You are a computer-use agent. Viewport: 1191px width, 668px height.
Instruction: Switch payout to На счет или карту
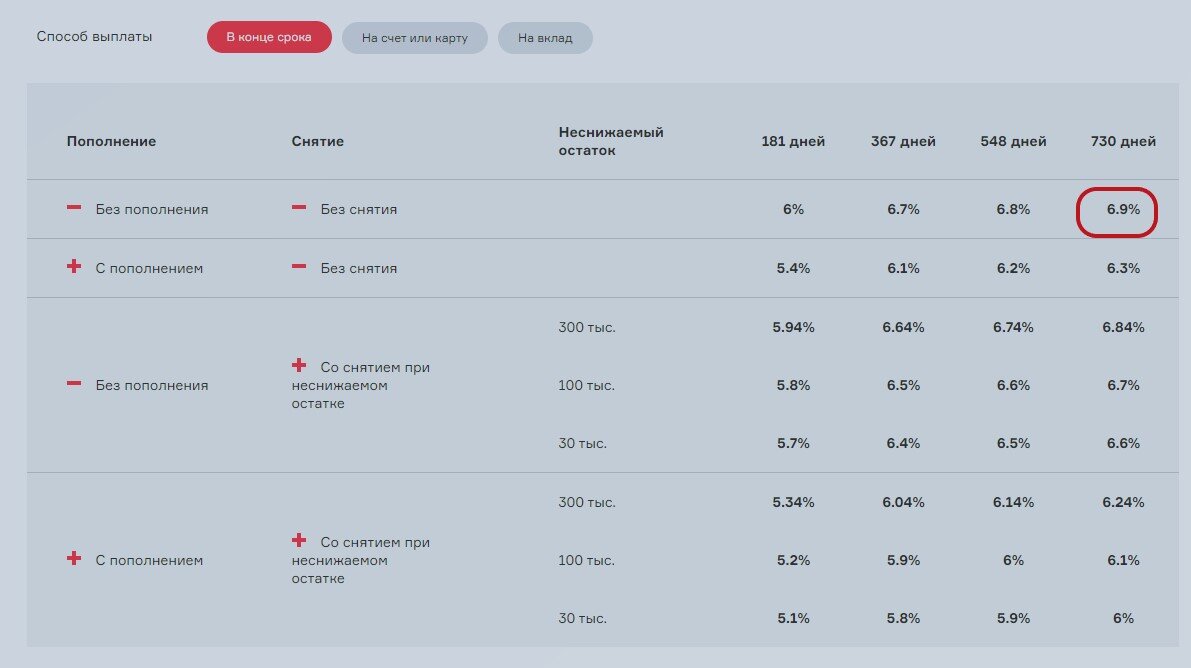[x=414, y=38]
